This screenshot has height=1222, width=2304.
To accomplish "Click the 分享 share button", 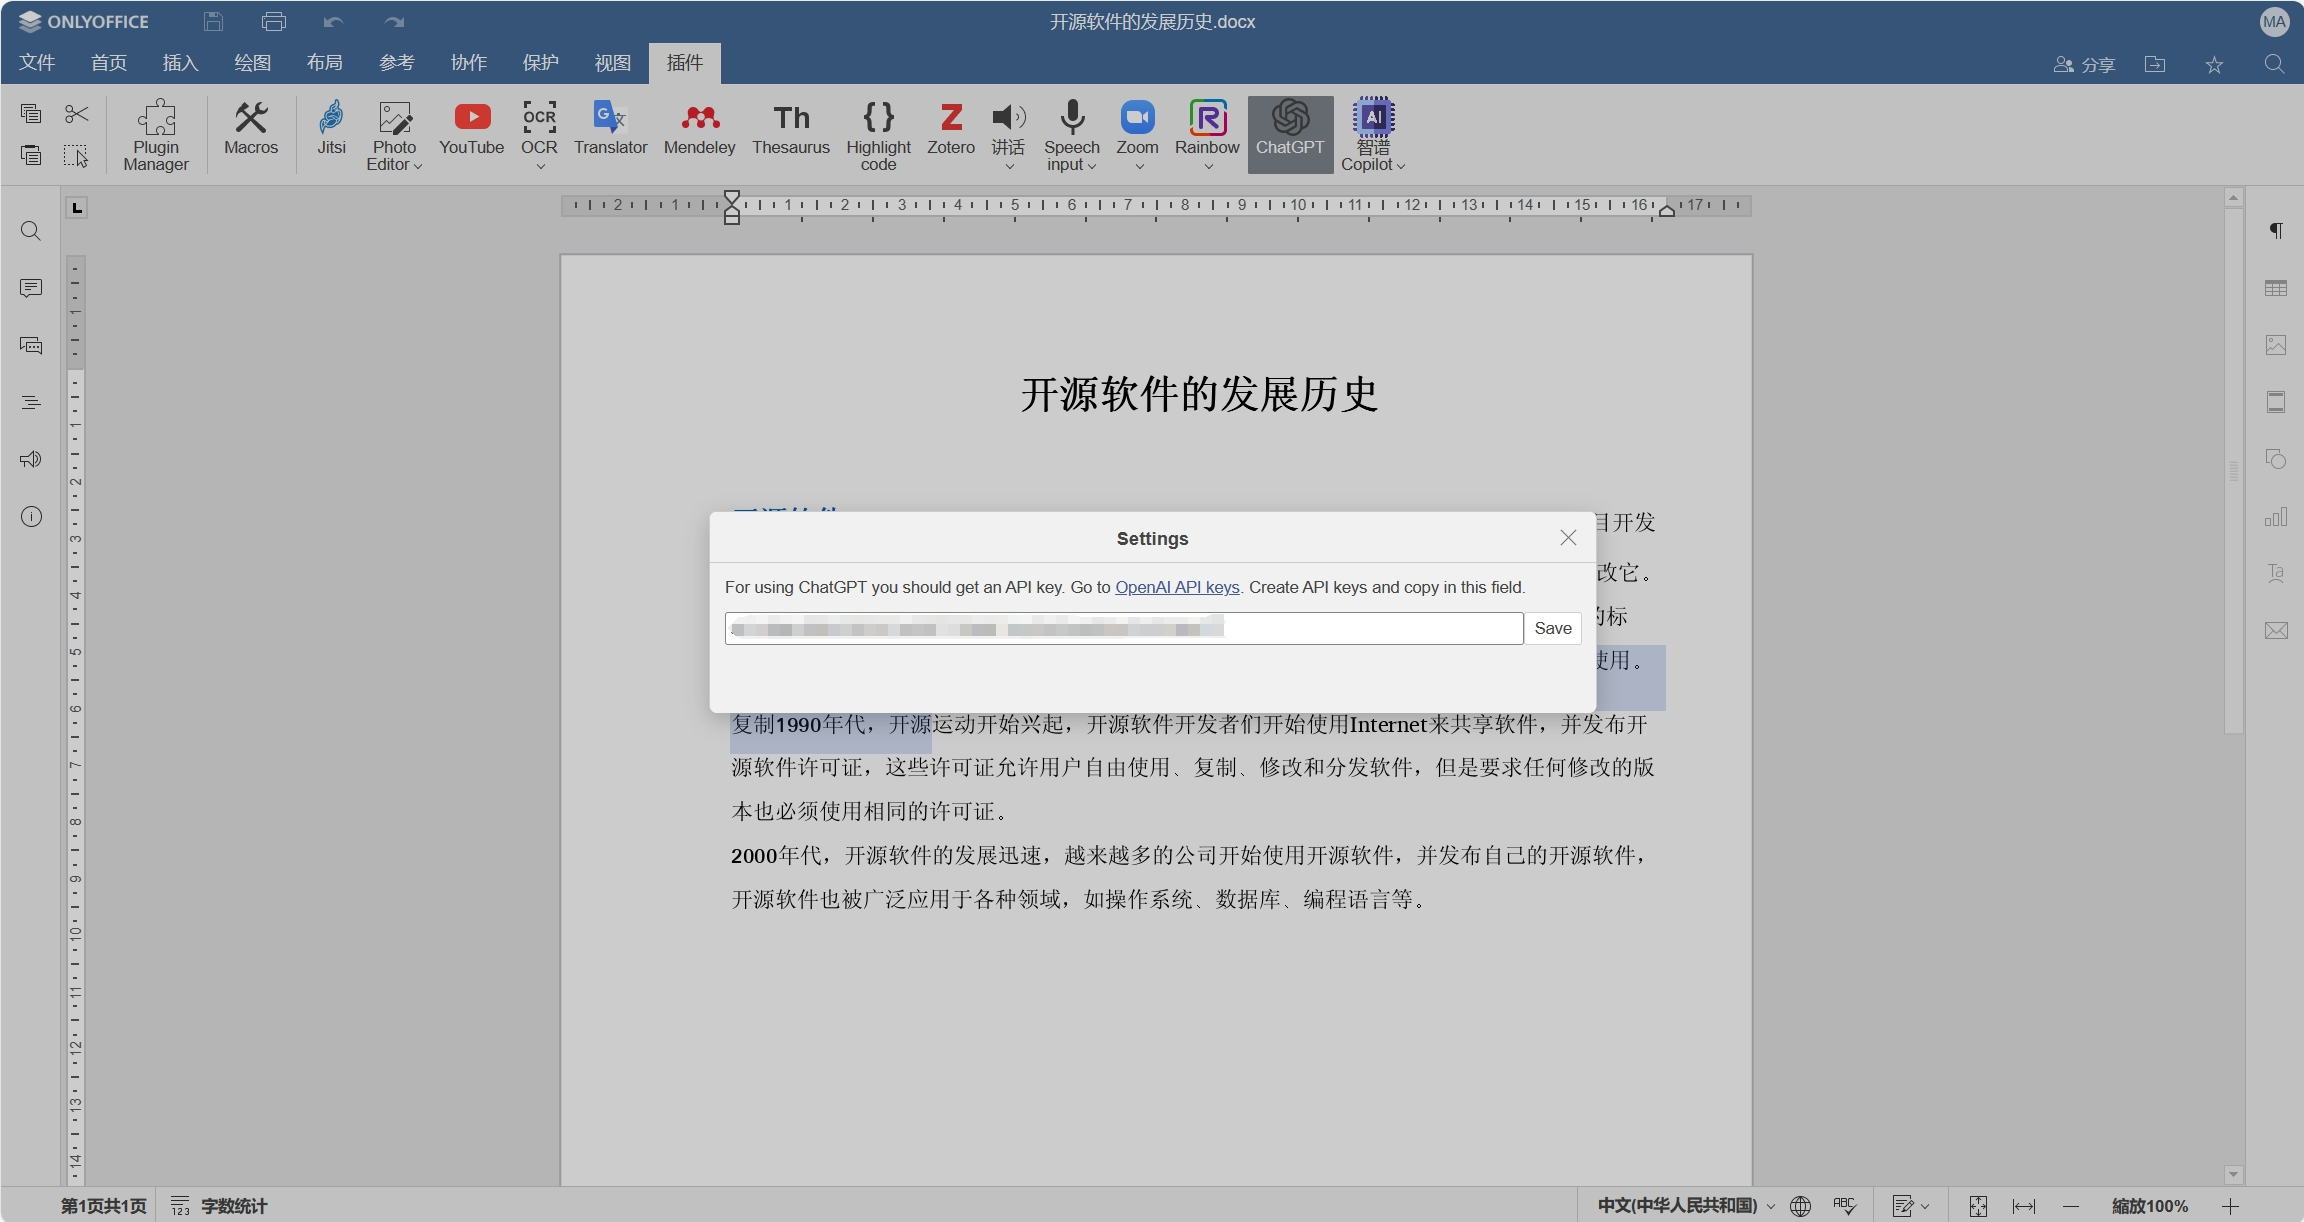I will [x=2084, y=64].
